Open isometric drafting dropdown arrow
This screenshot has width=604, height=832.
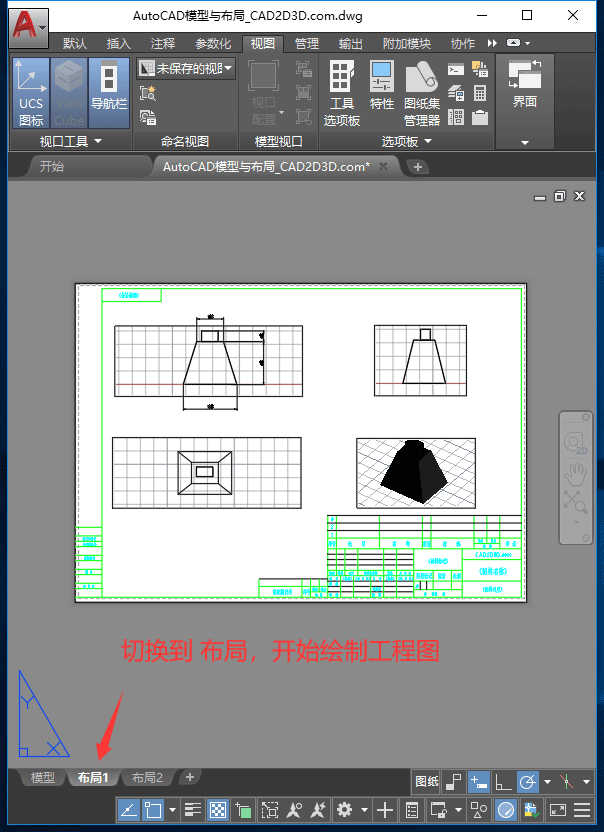pyautogui.click(x=586, y=782)
